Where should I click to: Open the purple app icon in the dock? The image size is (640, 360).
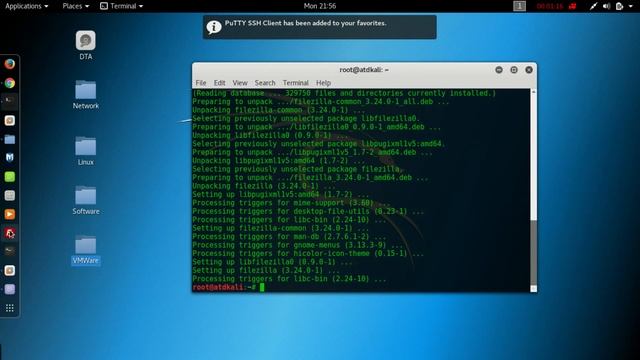pyautogui.click(x=10, y=289)
